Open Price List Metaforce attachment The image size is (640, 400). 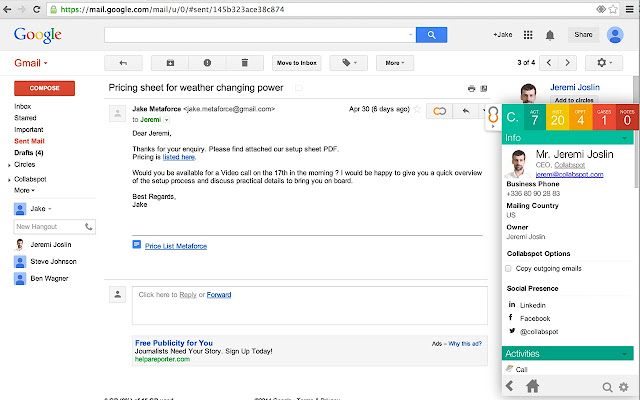176,246
